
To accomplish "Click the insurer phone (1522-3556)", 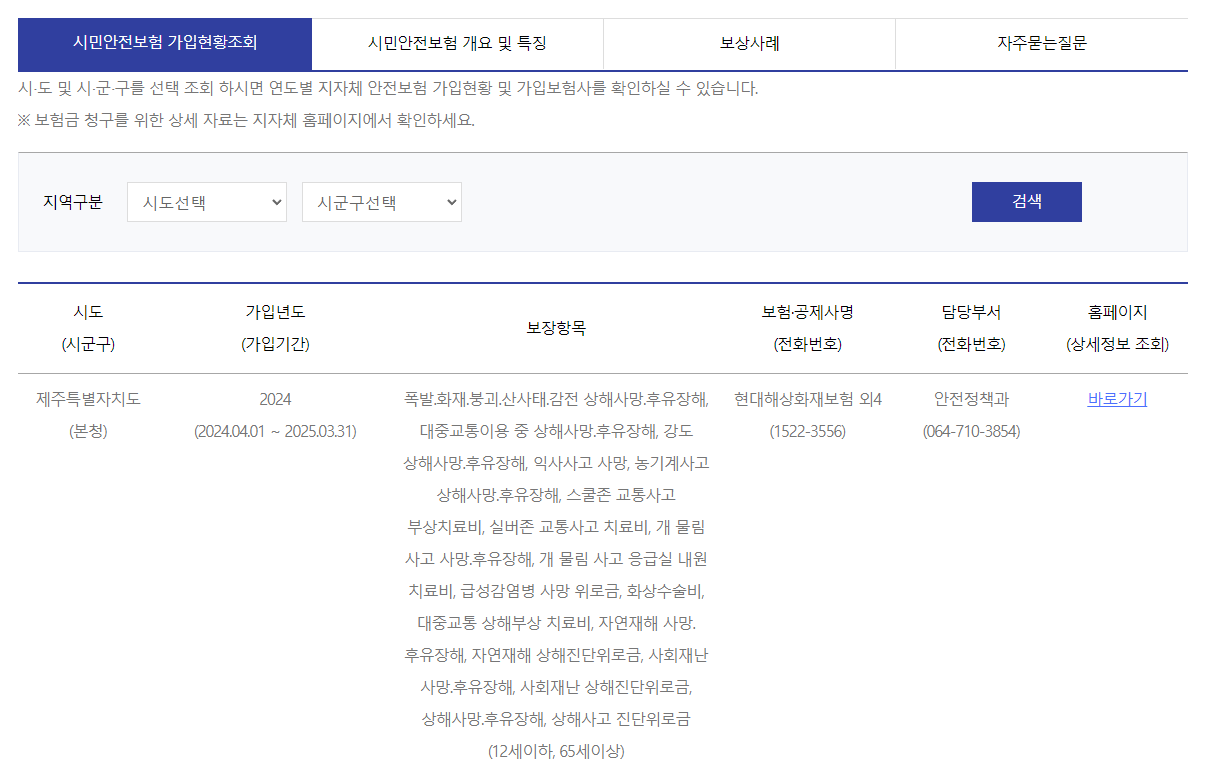I will 807,431.
